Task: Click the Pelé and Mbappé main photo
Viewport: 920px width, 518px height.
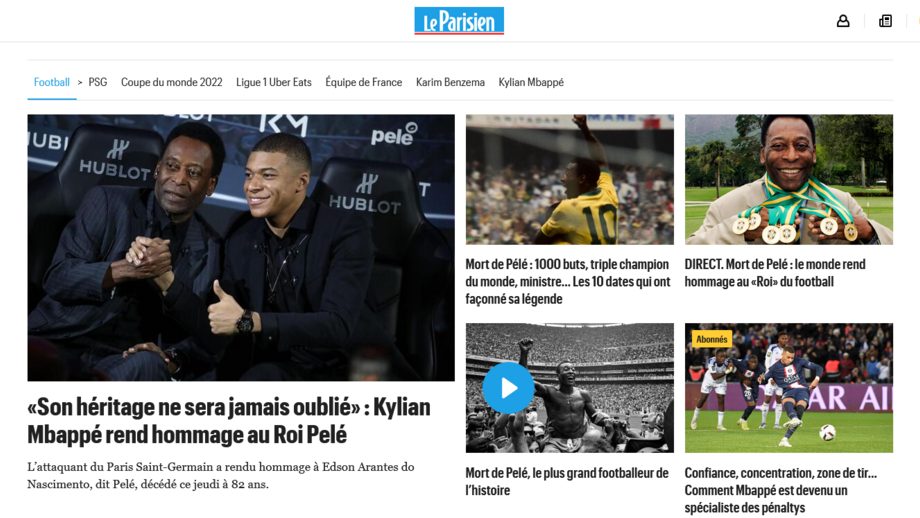Action: [241, 248]
